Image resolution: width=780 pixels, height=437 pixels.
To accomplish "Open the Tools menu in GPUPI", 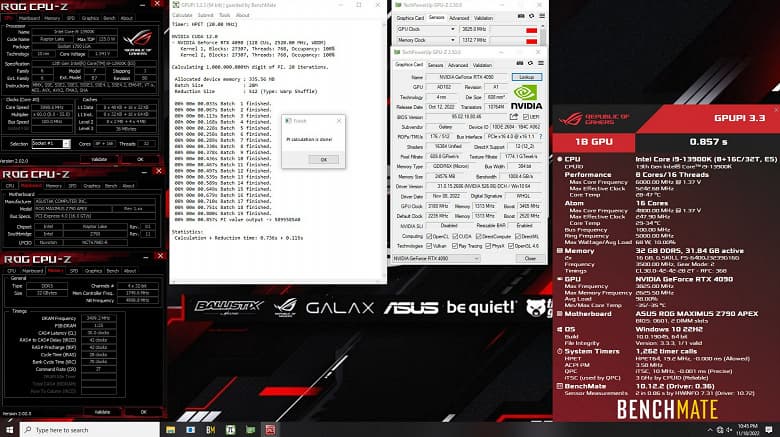I will (225, 15).
